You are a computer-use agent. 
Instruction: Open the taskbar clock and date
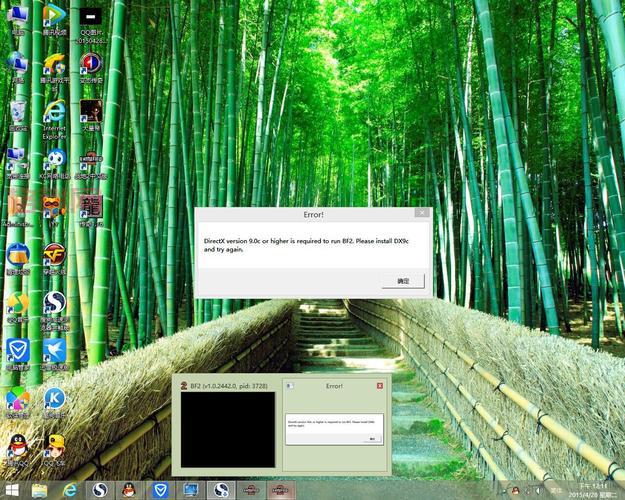pyautogui.click(x=592, y=490)
